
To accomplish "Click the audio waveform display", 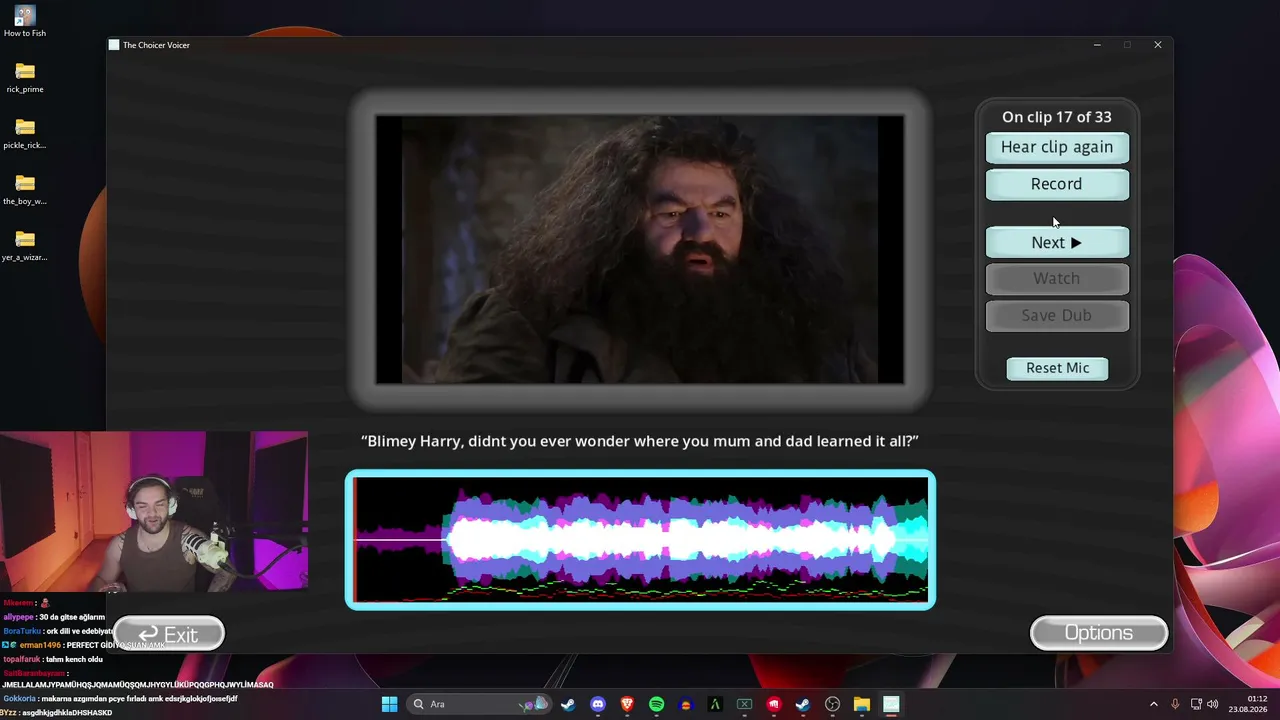I will point(640,540).
